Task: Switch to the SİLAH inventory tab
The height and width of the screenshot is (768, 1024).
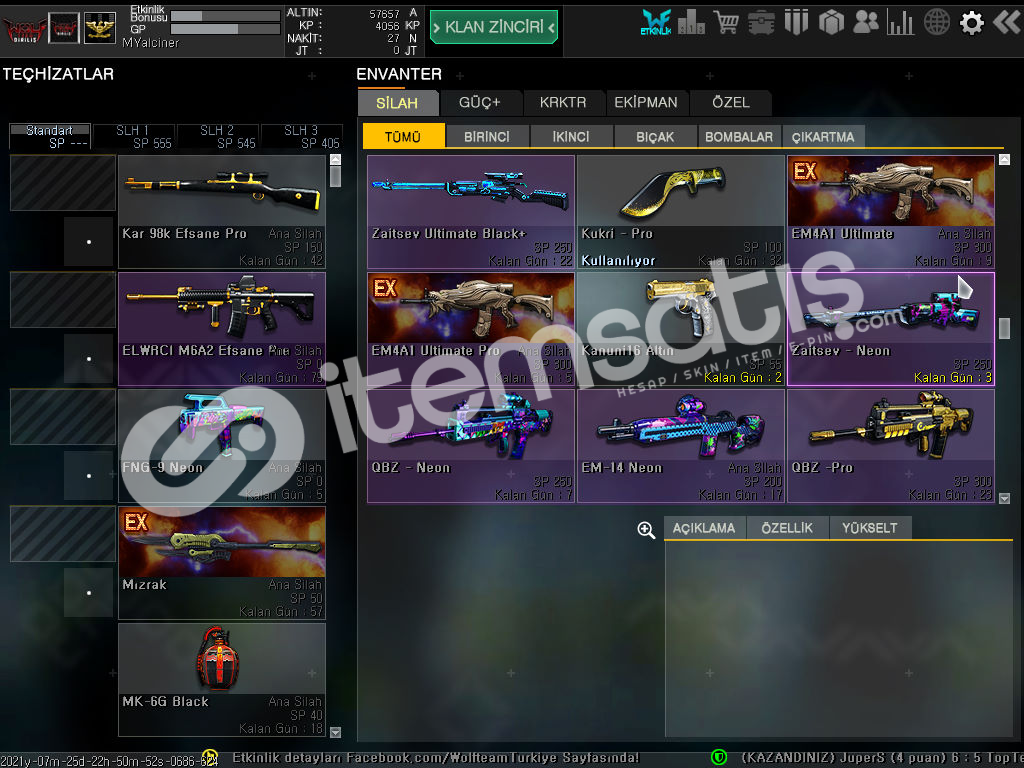Action: [x=397, y=103]
